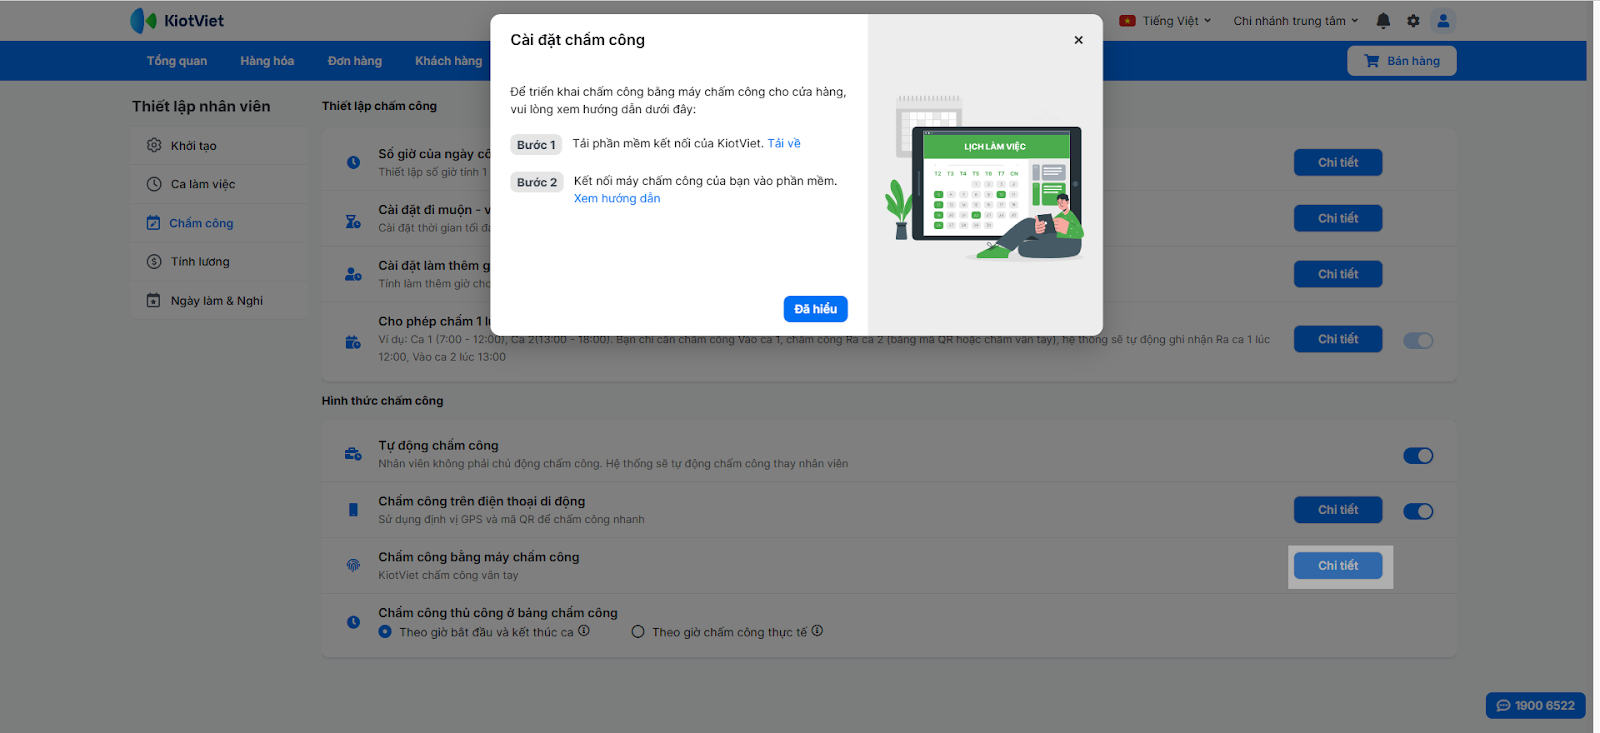The image size is (1600, 733).
Task: Click the Chấm công calendar icon
Action: coord(153,223)
